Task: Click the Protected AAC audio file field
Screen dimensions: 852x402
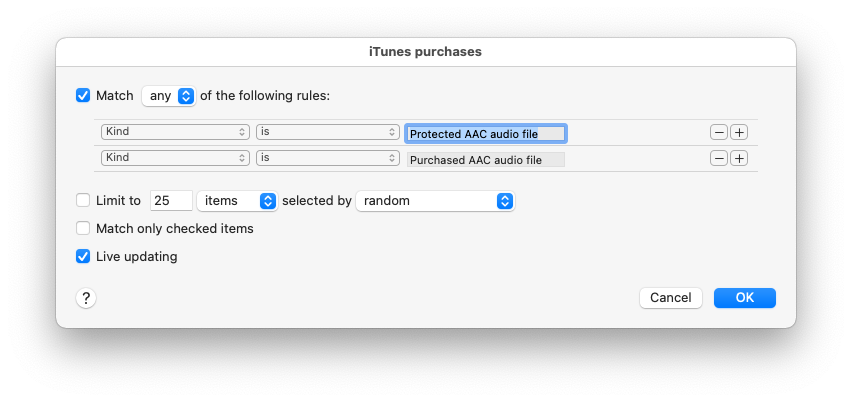Action: point(486,133)
